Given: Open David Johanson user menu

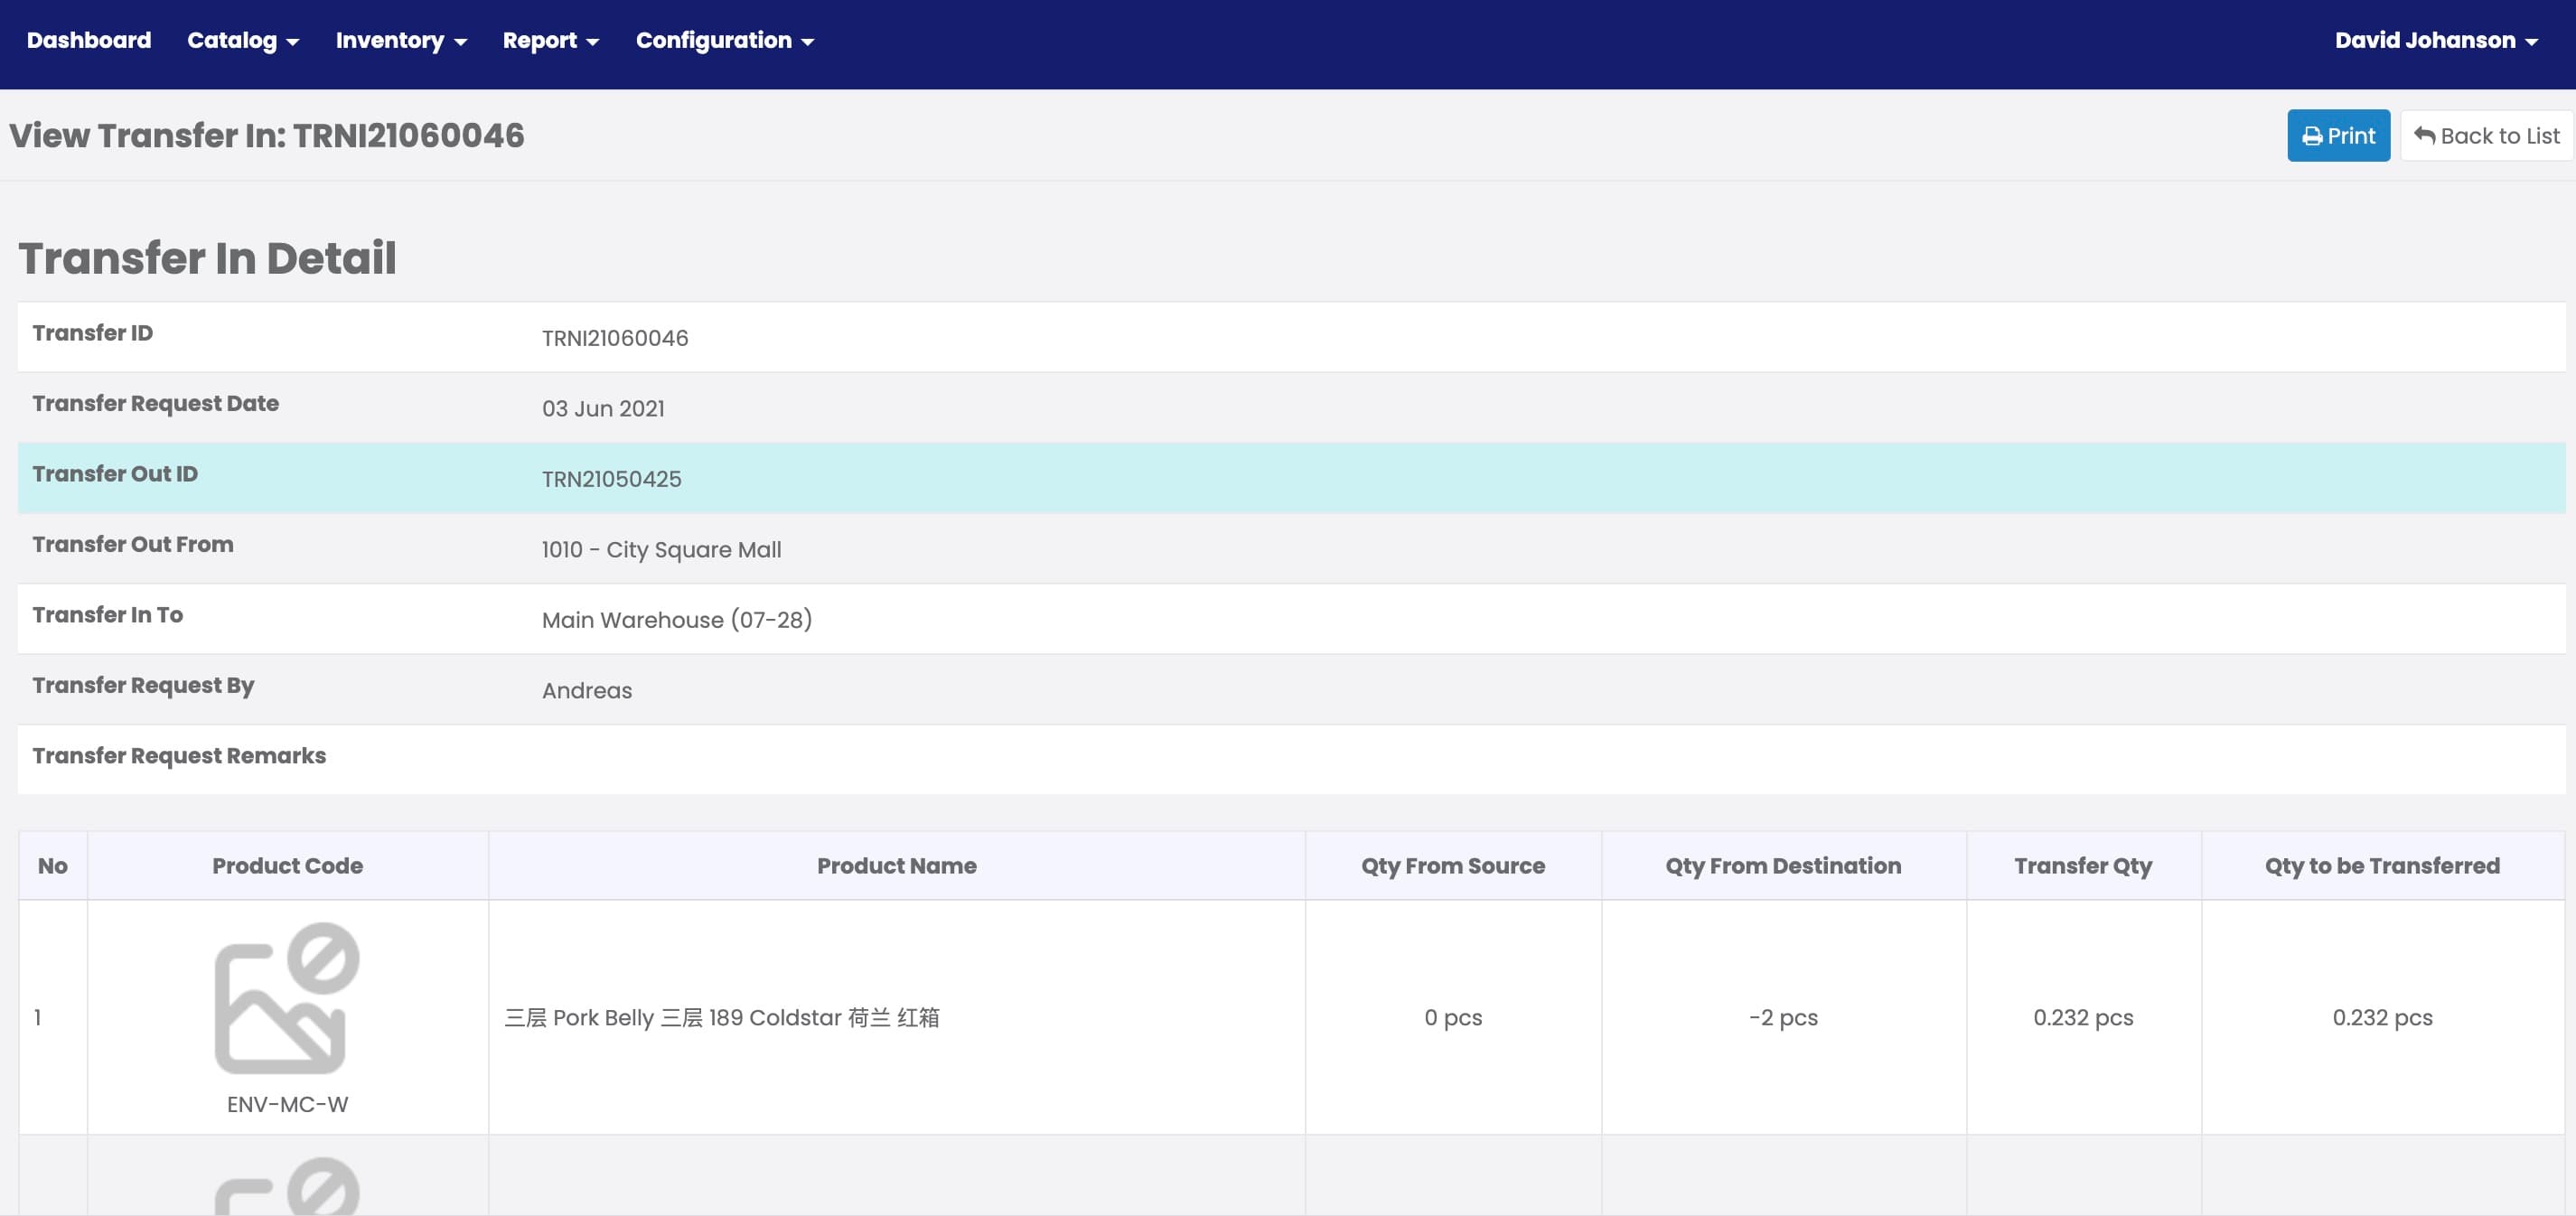Looking at the screenshot, I should pyautogui.click(x=2436, y=40).
